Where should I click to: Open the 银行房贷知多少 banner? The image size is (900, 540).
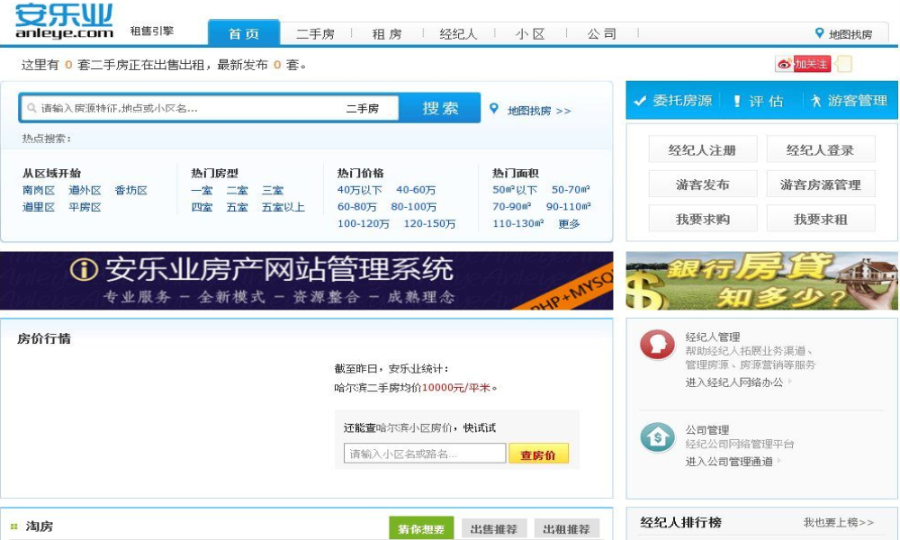pyautogui.click(x=762, y=281)
